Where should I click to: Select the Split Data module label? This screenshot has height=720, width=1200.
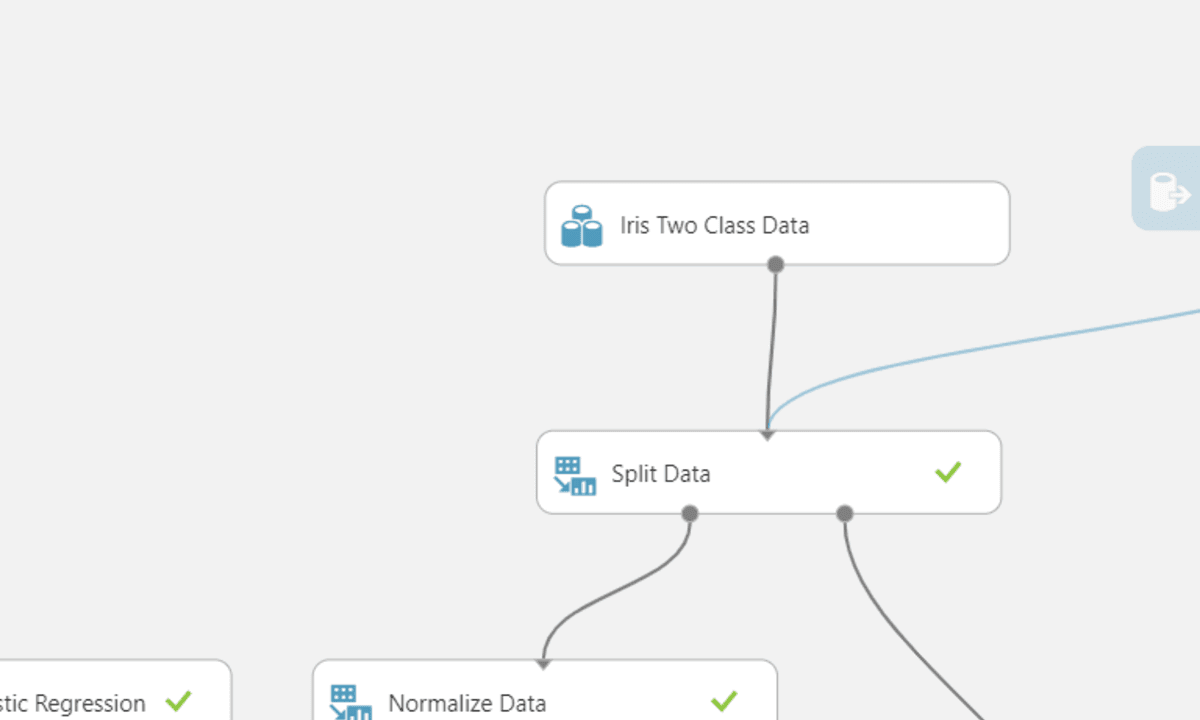click(661, 473)
